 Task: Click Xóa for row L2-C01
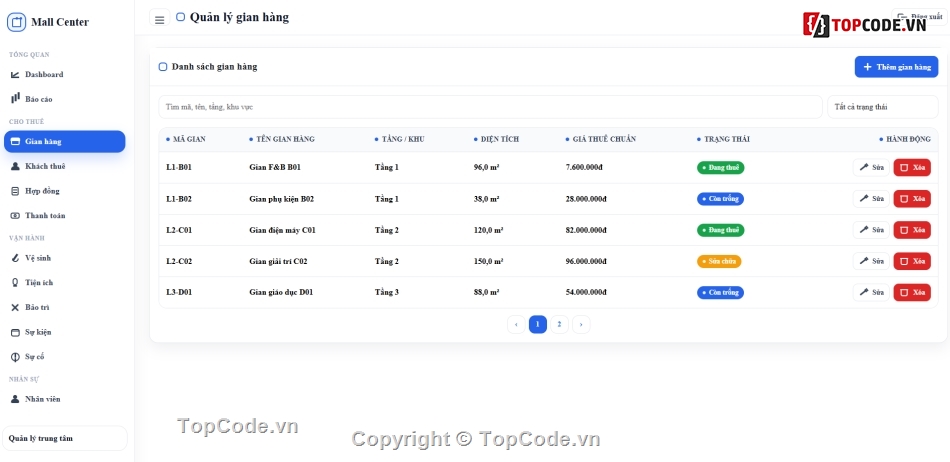[912, 230]
